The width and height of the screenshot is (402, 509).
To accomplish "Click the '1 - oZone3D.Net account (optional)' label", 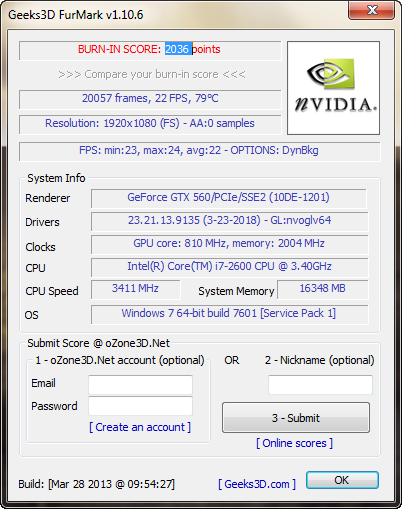I will point(120,360).
